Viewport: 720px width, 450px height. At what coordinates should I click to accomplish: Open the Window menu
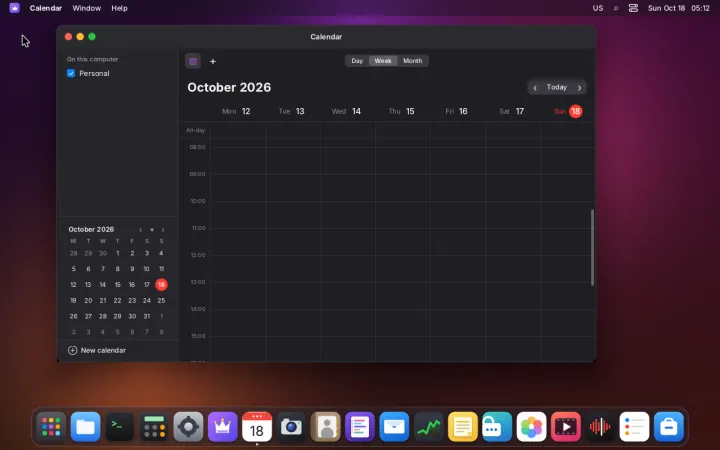tap(86, 8)
